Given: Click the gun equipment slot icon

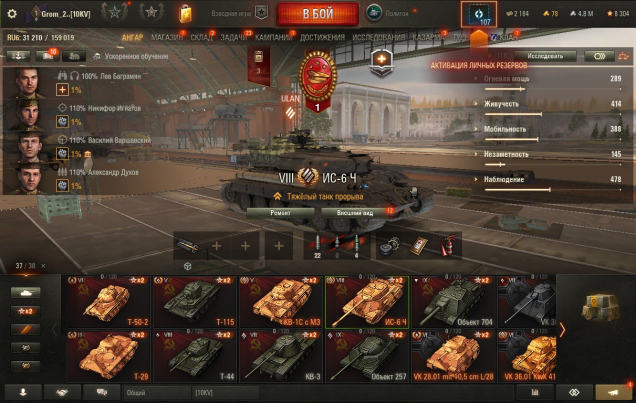Looking at the screenshot, I should coord(187,246).
